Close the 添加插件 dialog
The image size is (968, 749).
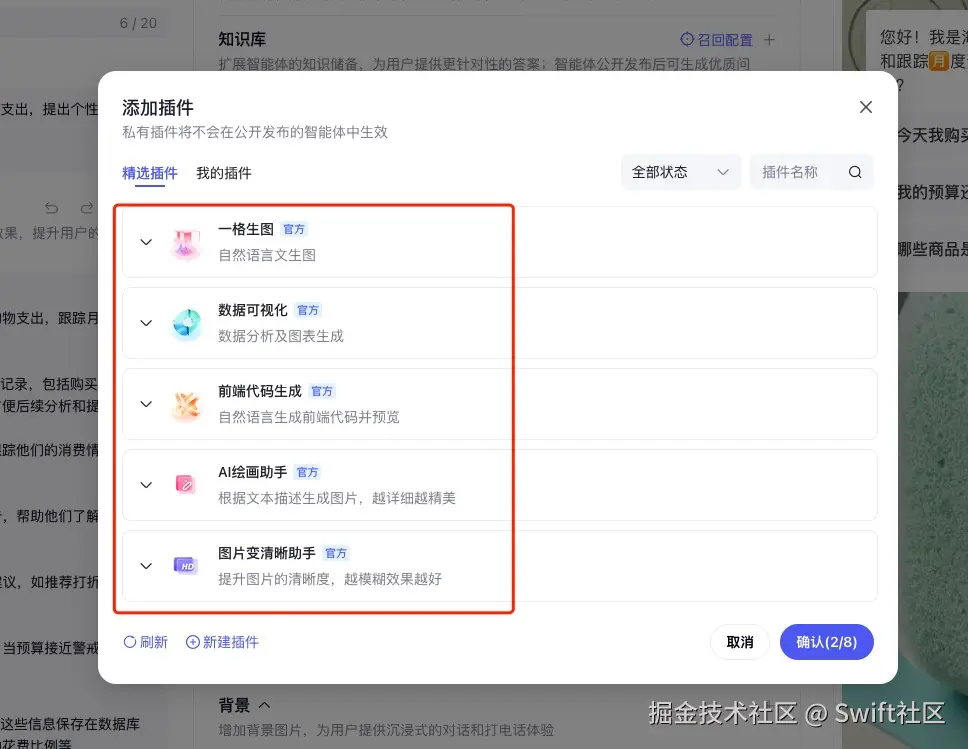click(x=866, y=107)
